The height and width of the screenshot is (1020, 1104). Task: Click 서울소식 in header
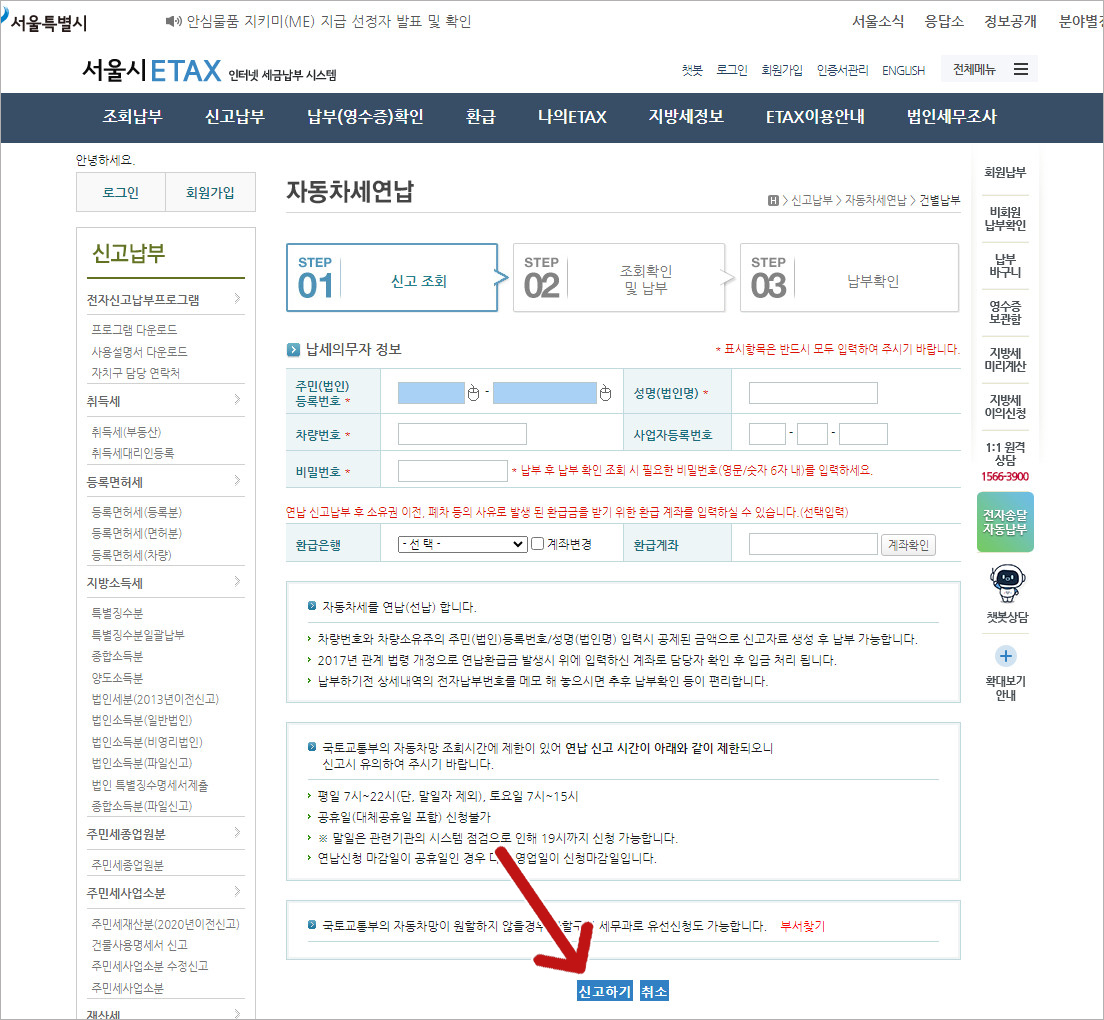(877, 22)
